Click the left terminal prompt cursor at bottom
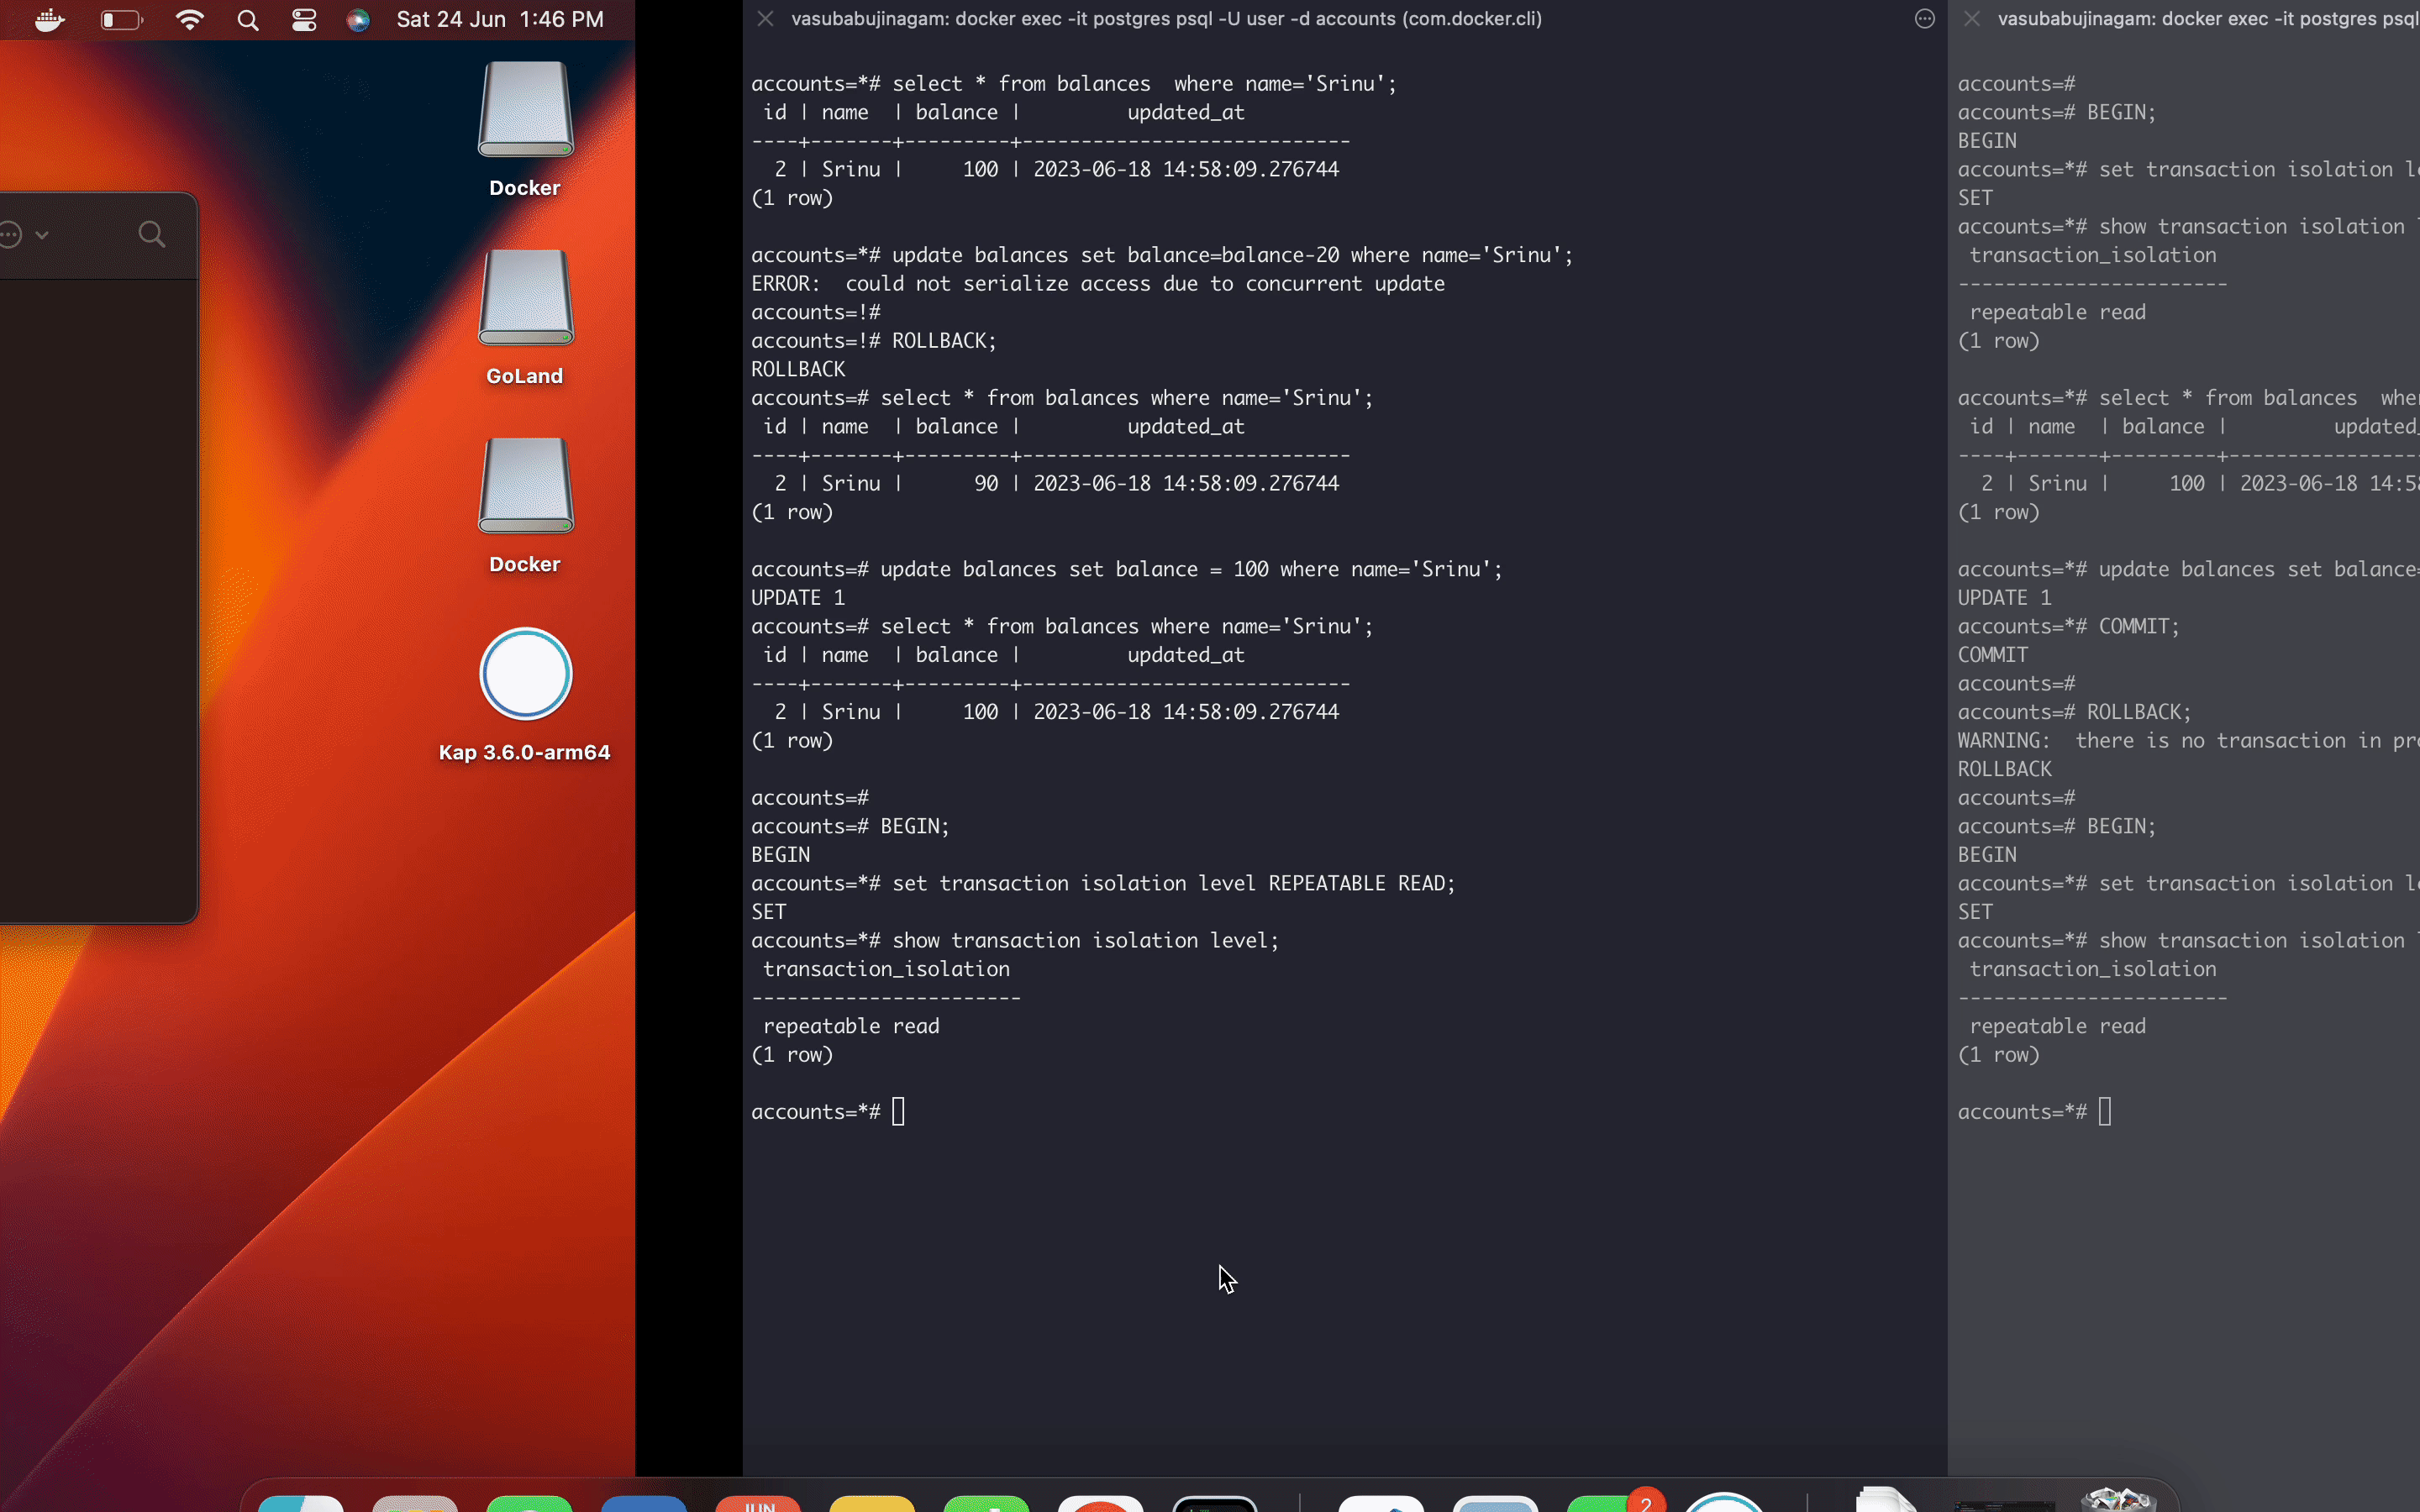The image size is (2420, 1512). tap(898, 1112)
